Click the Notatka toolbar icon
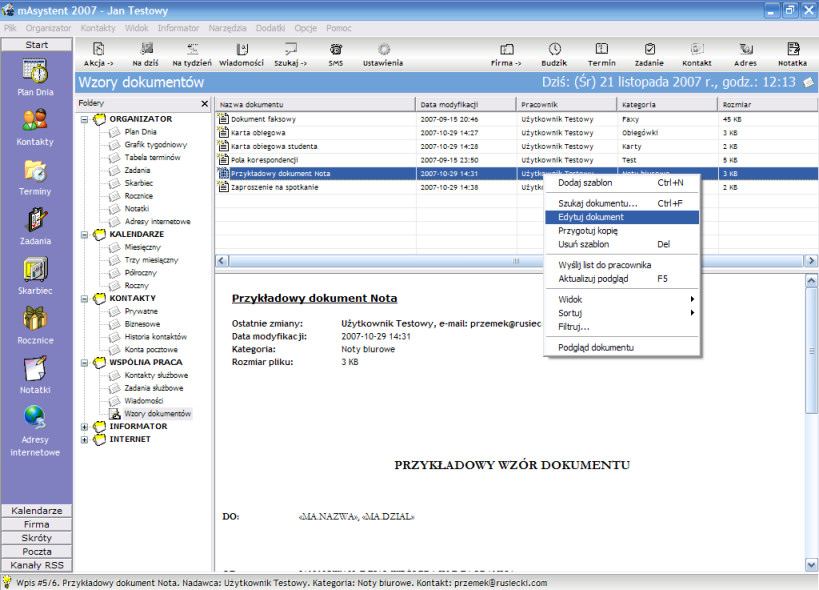819x590 pixels. click(793, 50)
